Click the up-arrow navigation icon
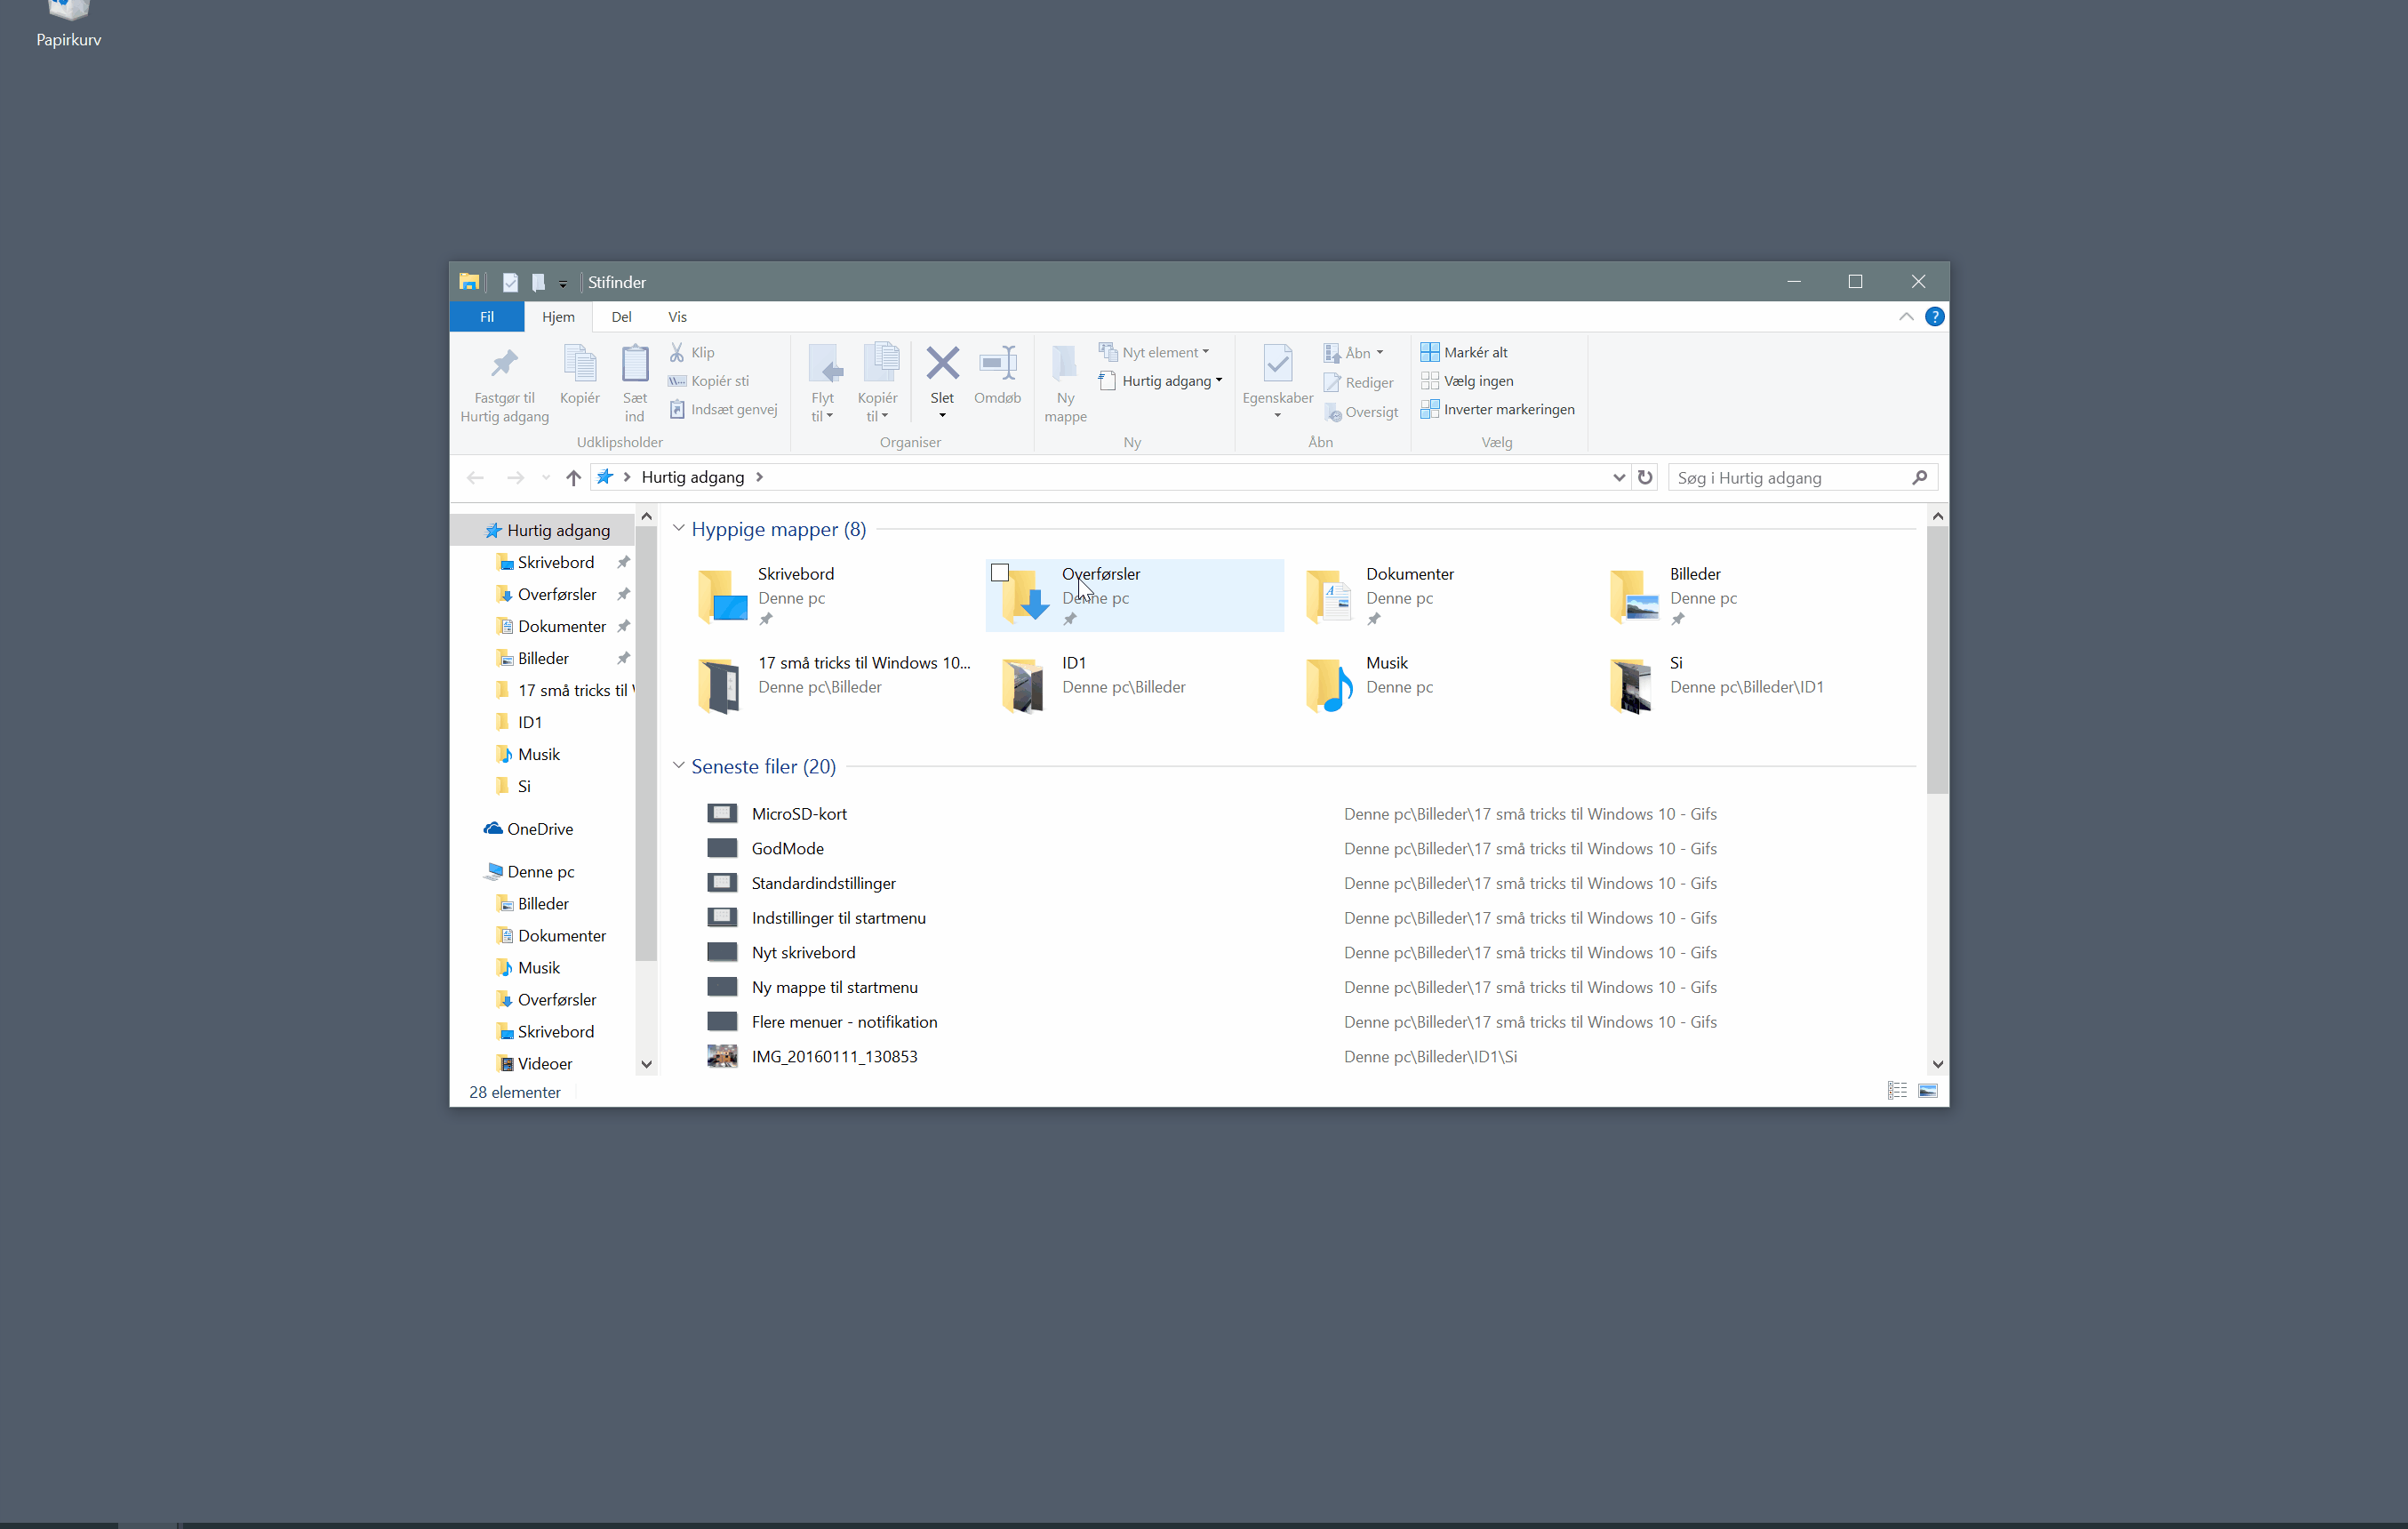The image size is (2408, 1529). point(573,478)
